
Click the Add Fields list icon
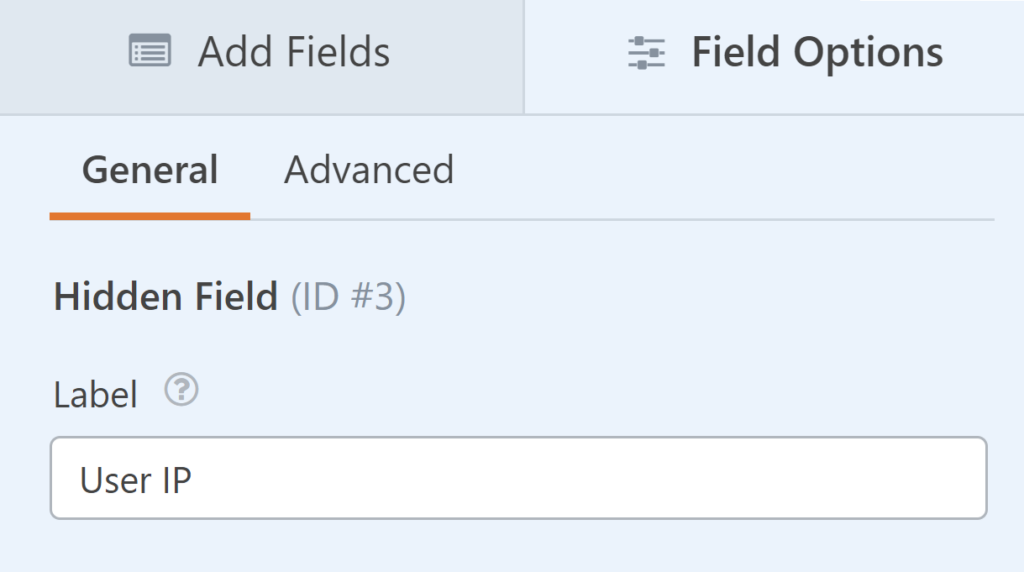150,51
